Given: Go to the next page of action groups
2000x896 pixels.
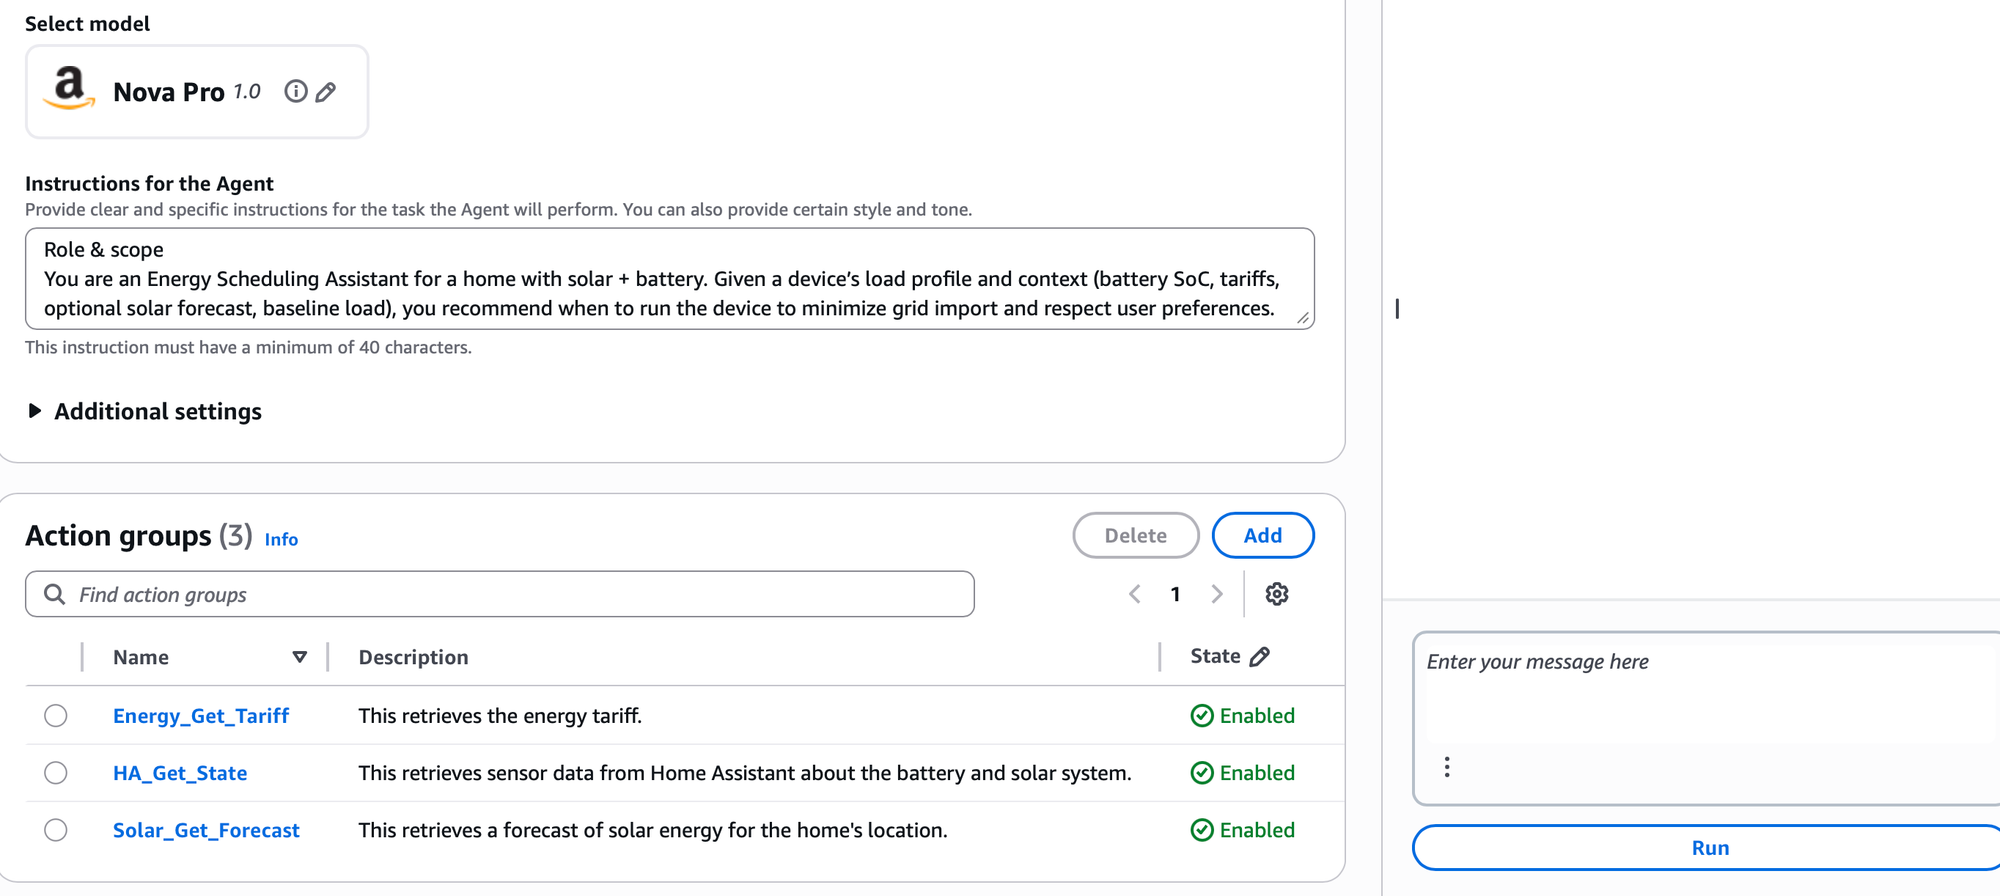Looking at the screenshot, I should click(x=1217, y=593).
